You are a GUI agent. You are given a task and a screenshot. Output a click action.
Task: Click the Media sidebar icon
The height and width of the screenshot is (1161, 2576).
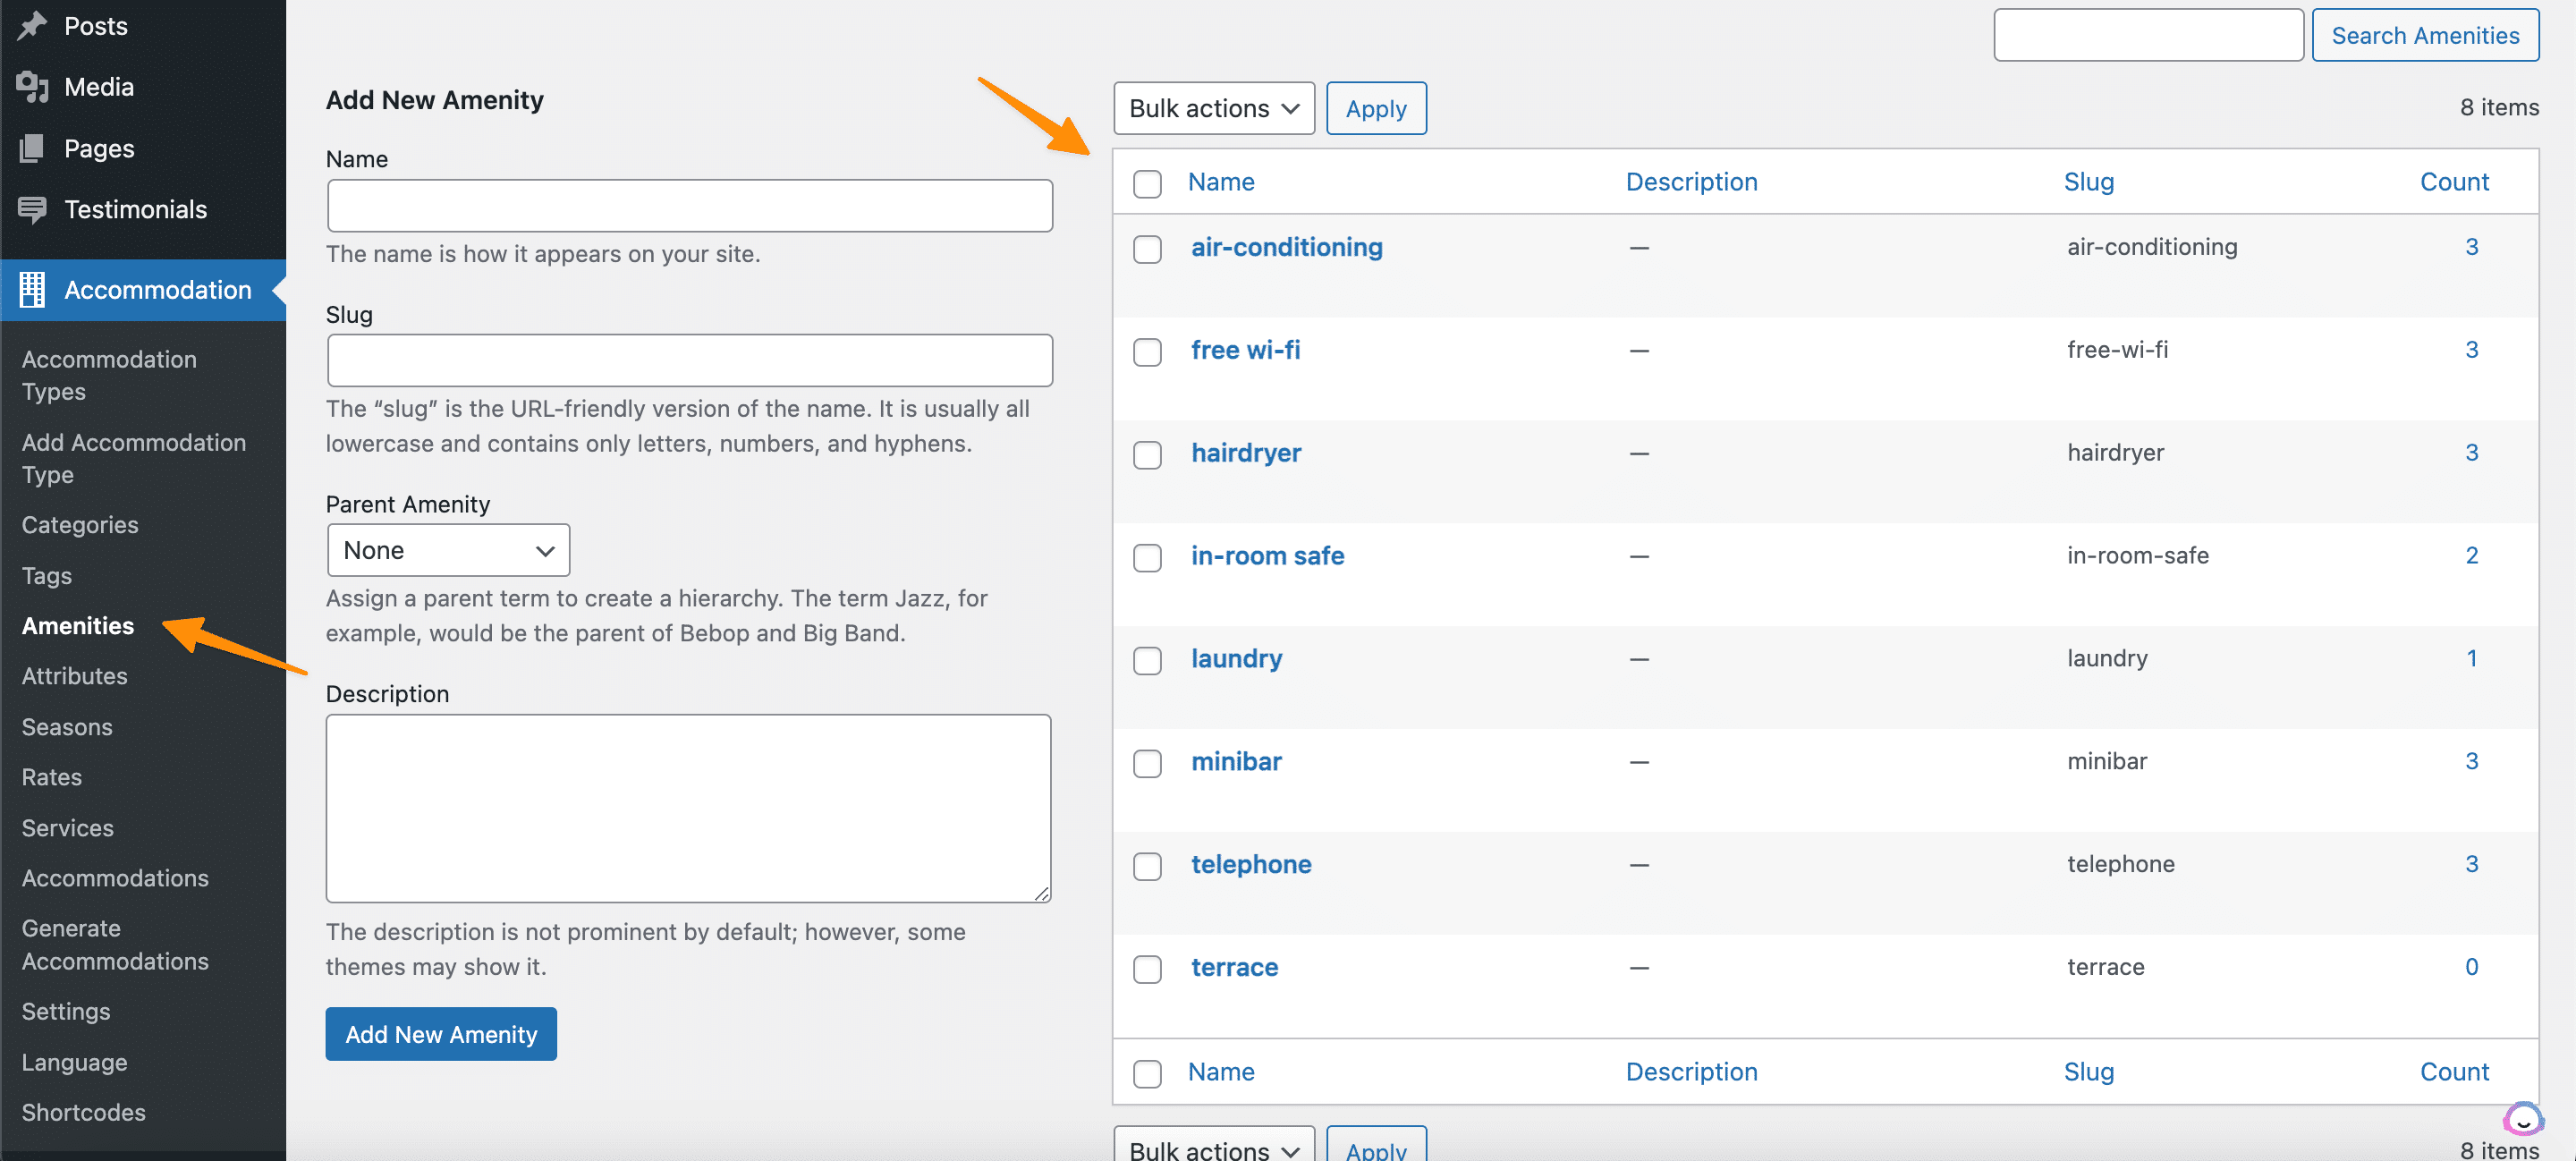tap(31, 84)
